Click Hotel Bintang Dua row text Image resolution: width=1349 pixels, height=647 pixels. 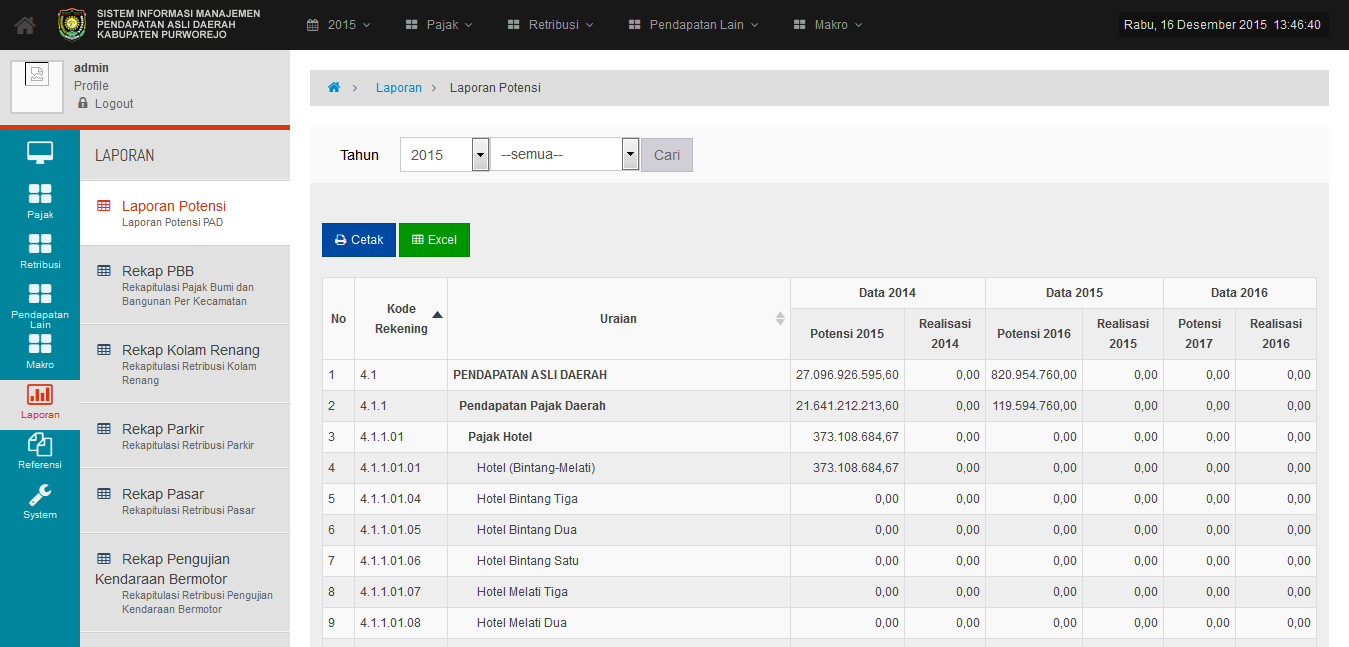pos(527,530)
